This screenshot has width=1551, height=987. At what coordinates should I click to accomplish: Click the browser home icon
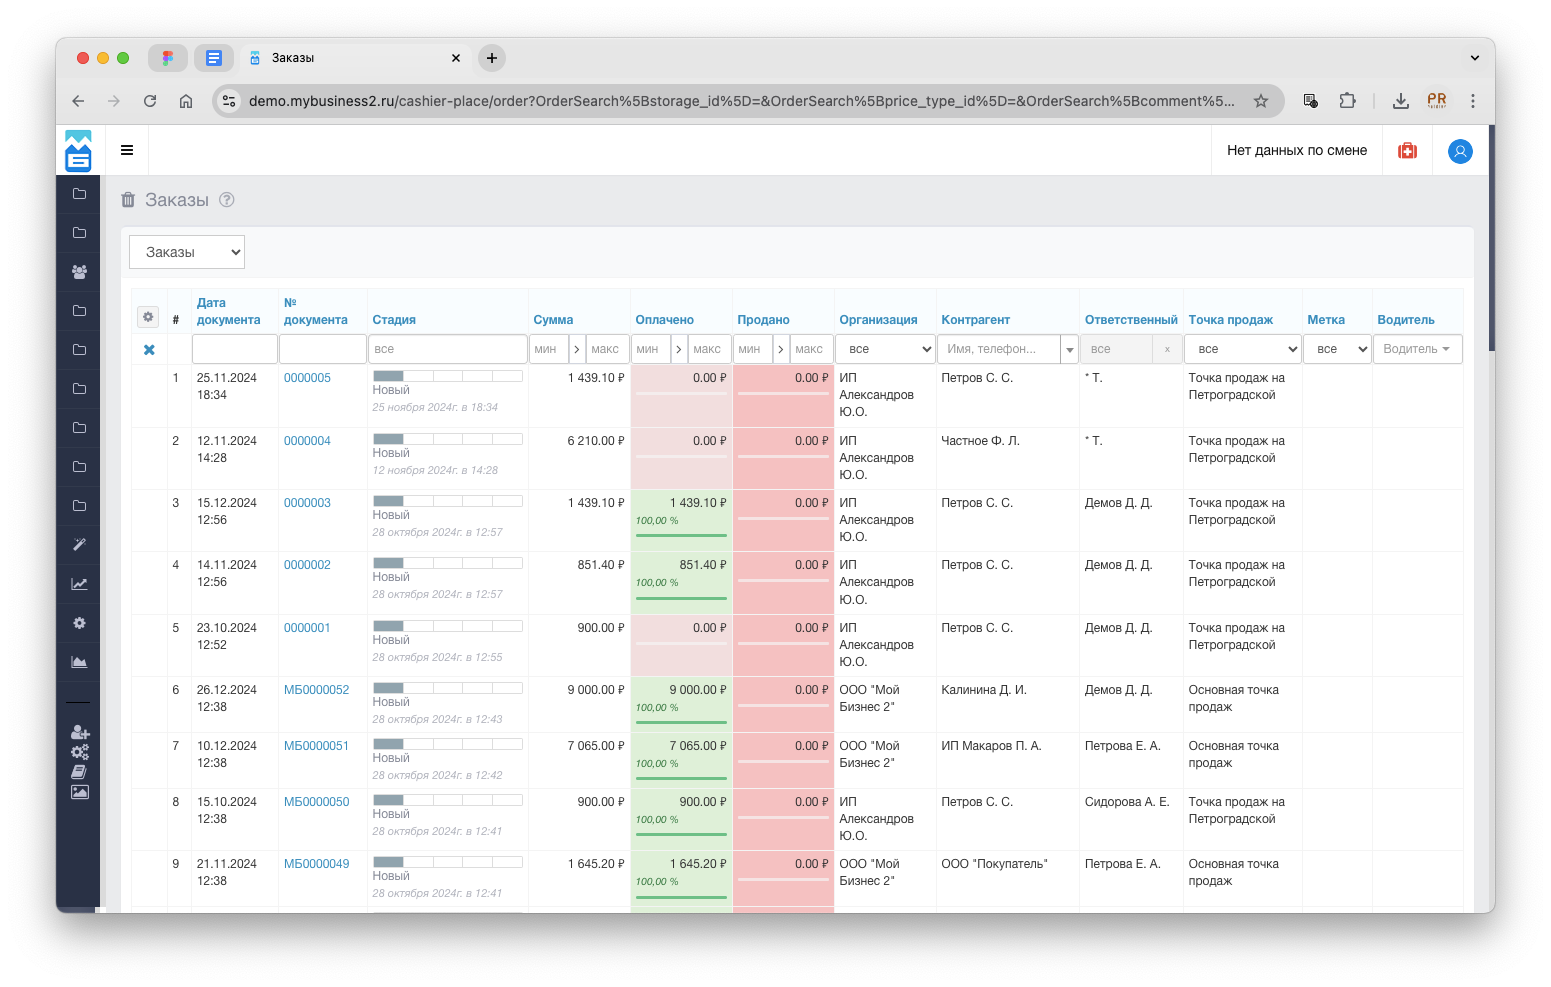186,101
